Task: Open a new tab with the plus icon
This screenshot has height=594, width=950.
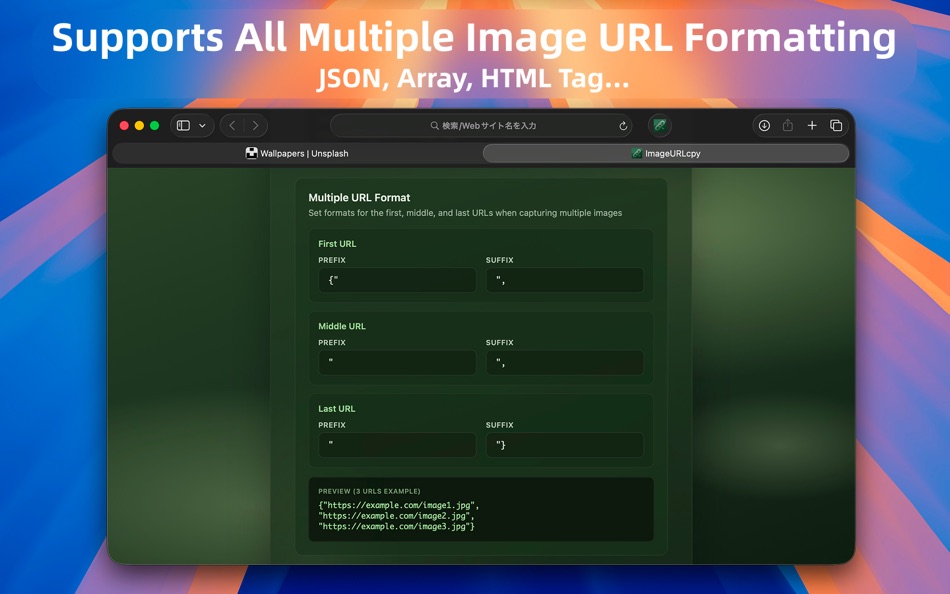Action: (812, 125)
